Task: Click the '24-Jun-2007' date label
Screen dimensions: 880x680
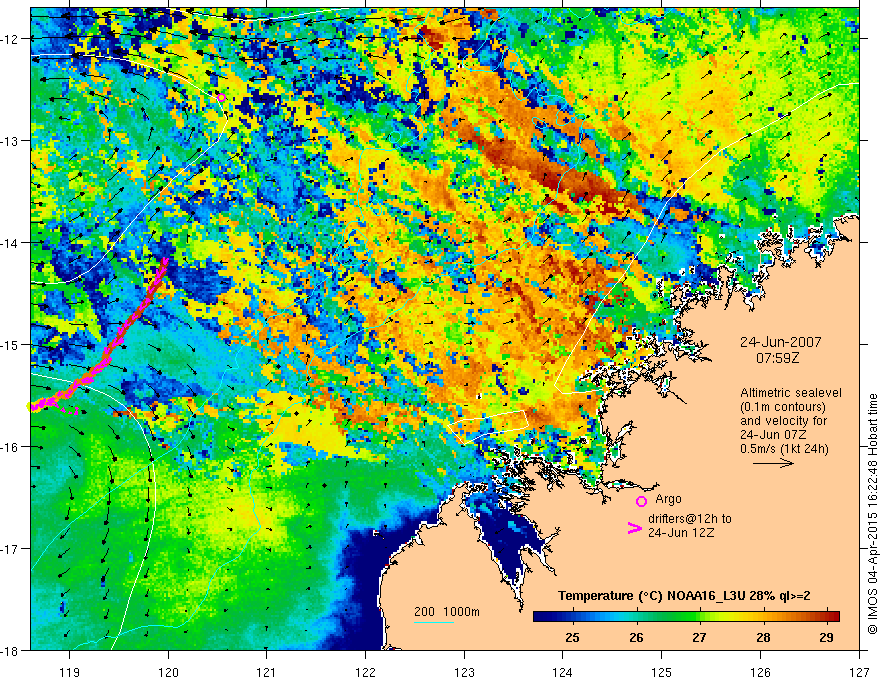Action: [780, 342]
